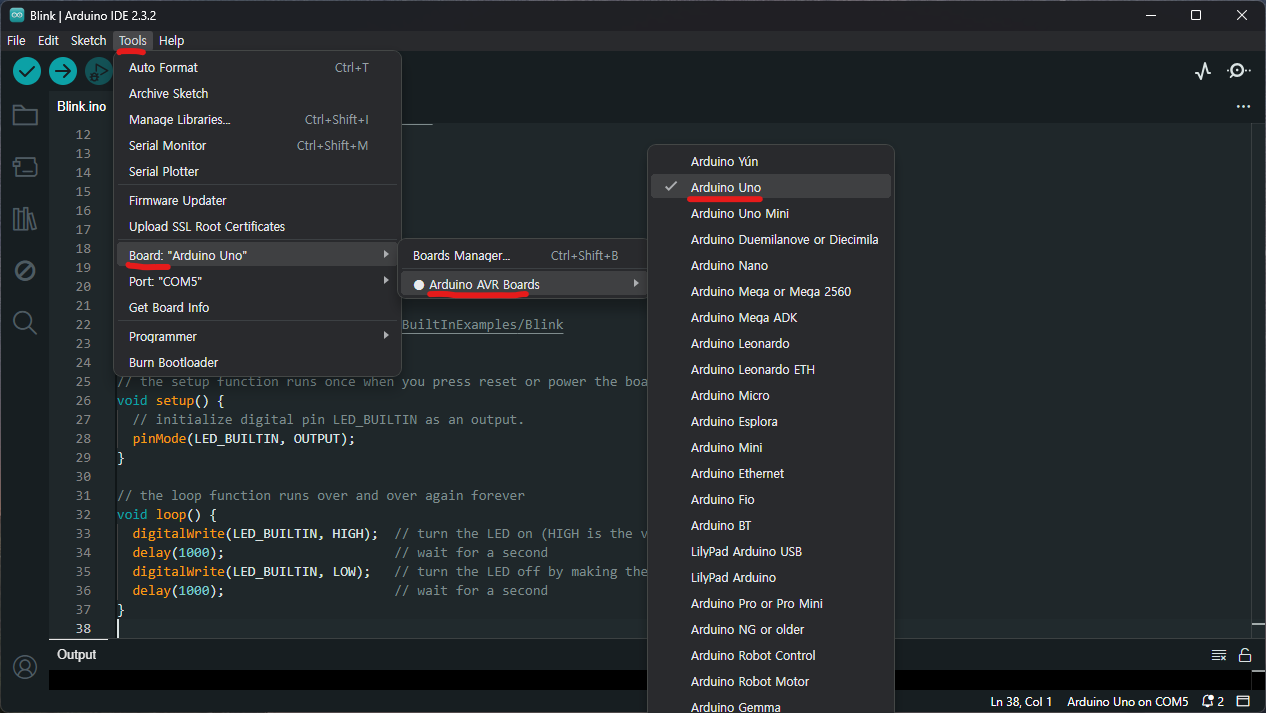Select Arduino NG or older board
Viewport: 1266px width, 713px height.
771,629
